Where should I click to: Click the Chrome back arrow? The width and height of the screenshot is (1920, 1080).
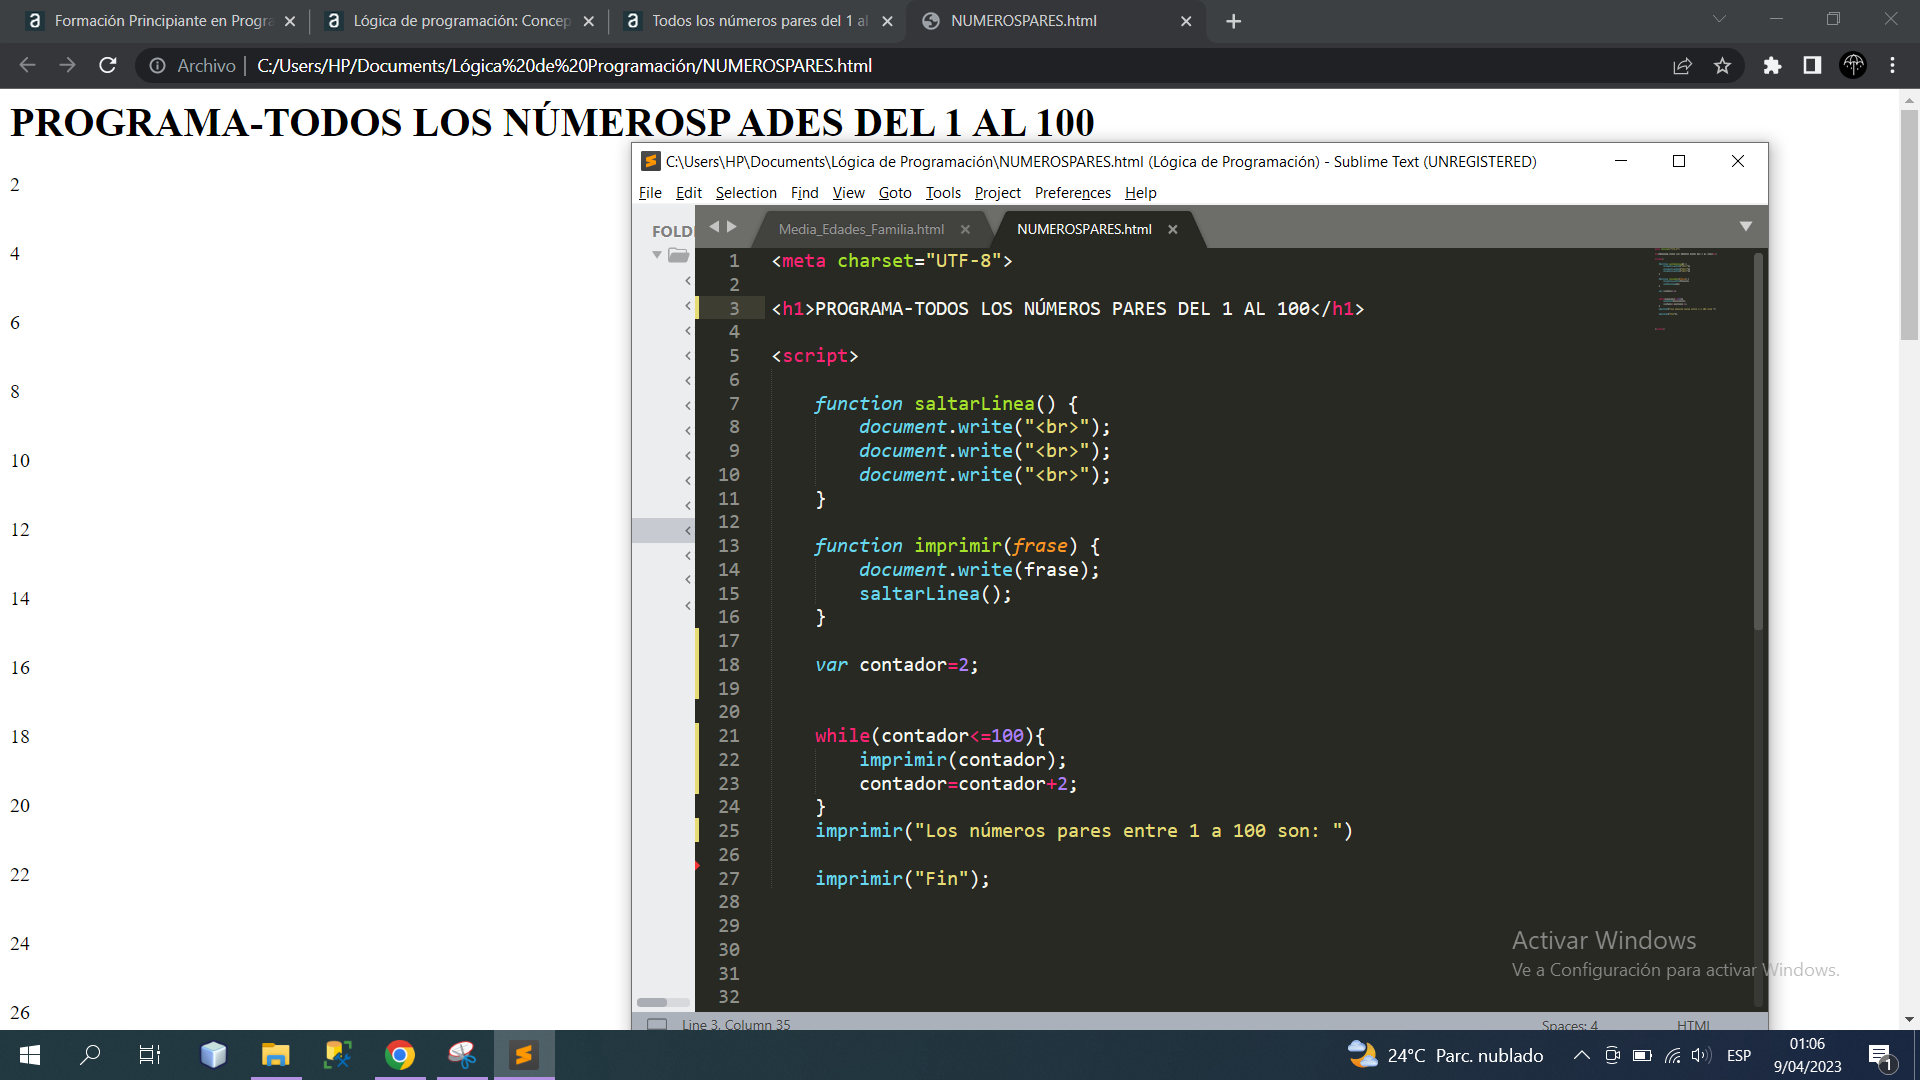pyautogui.click(x=27, y=65)
